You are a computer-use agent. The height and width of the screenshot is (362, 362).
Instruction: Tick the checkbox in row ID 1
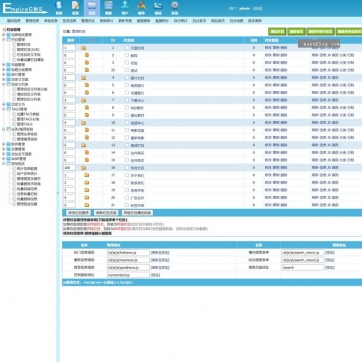point(127,48)
